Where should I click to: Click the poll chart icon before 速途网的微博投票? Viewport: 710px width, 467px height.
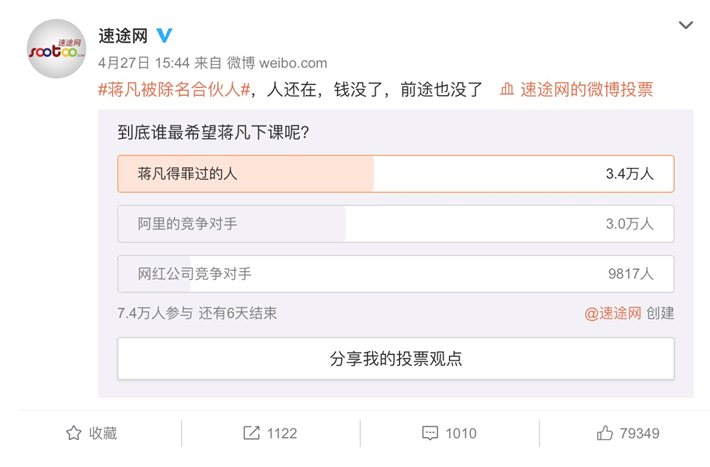[507, 89]
